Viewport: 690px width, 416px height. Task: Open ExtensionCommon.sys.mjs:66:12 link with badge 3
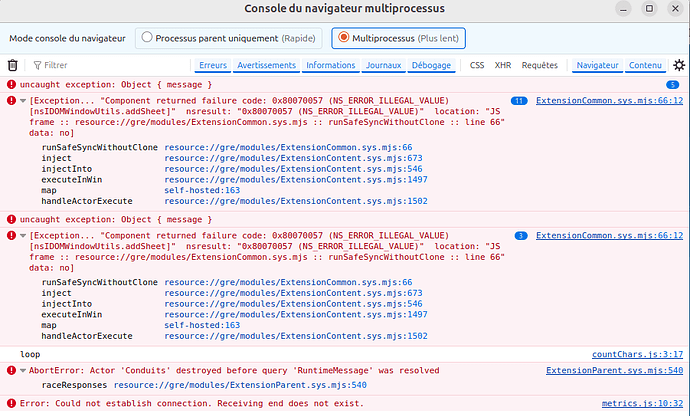[x=609, y=236]
